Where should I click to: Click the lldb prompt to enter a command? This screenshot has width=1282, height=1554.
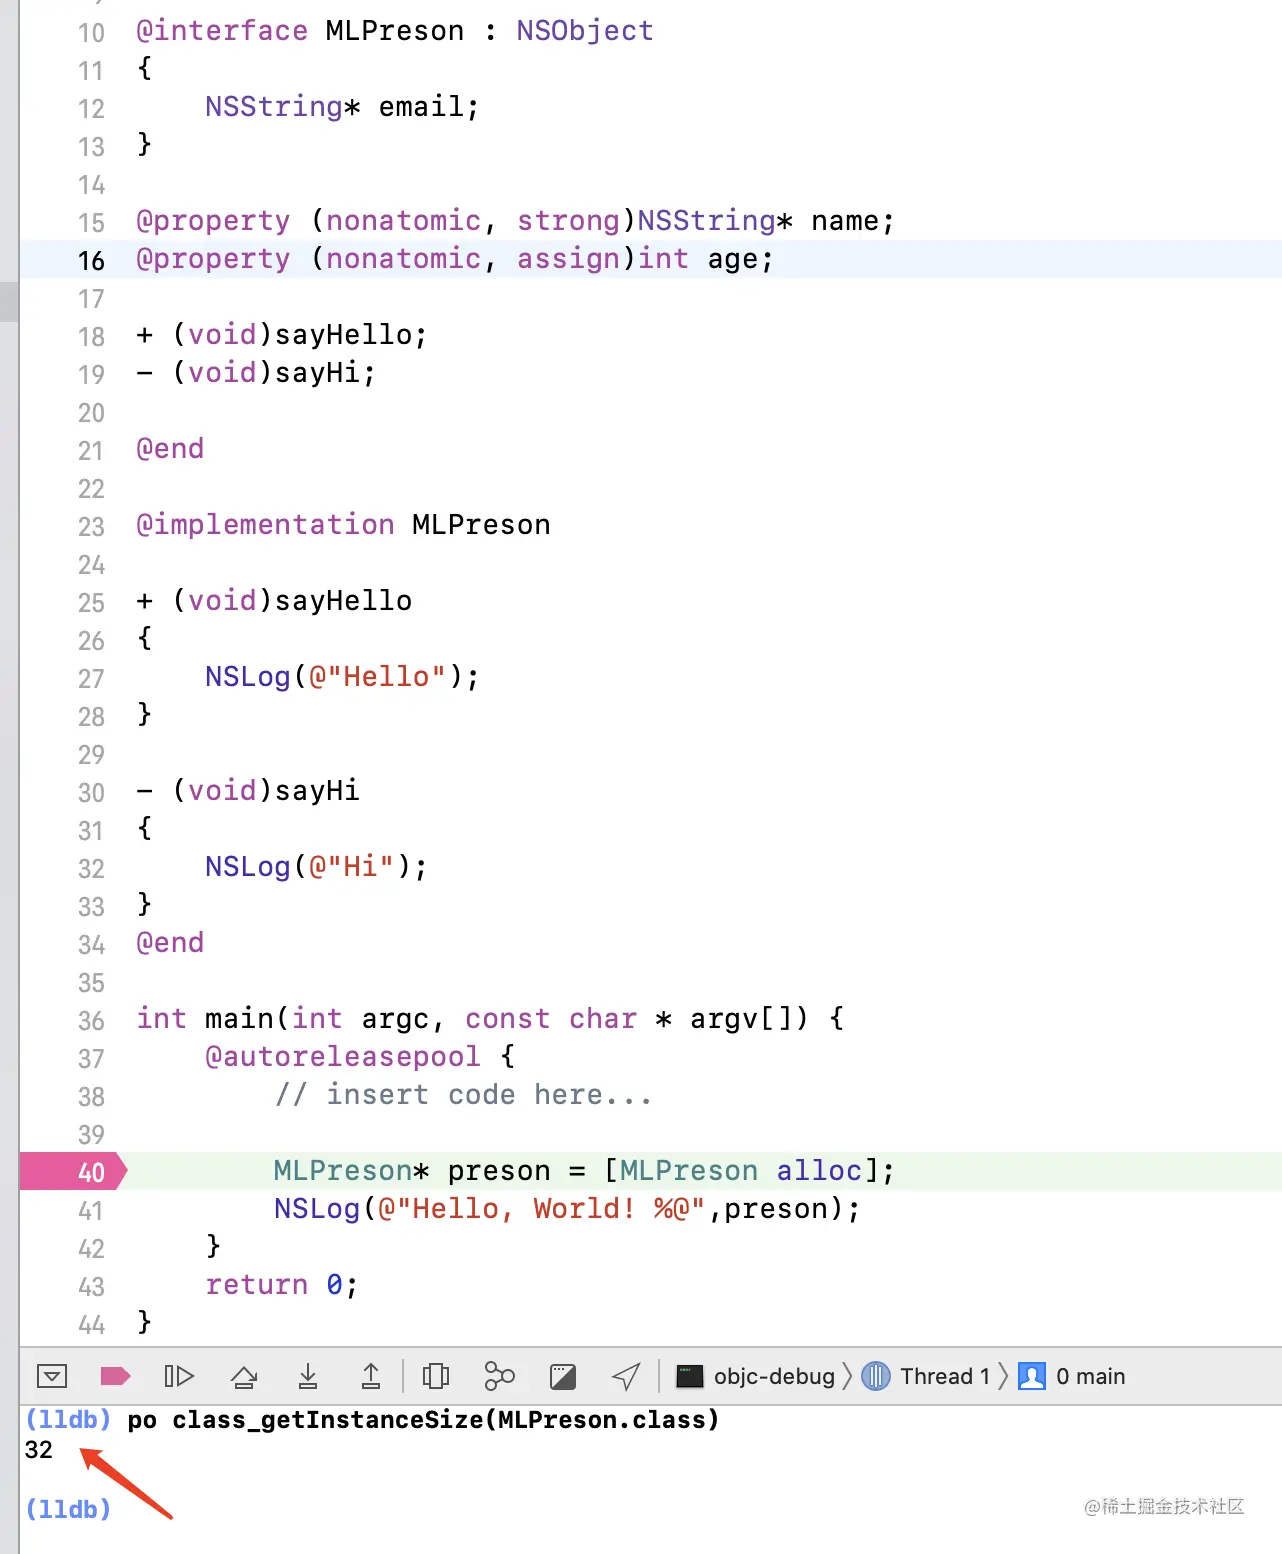click(68, 1509)
